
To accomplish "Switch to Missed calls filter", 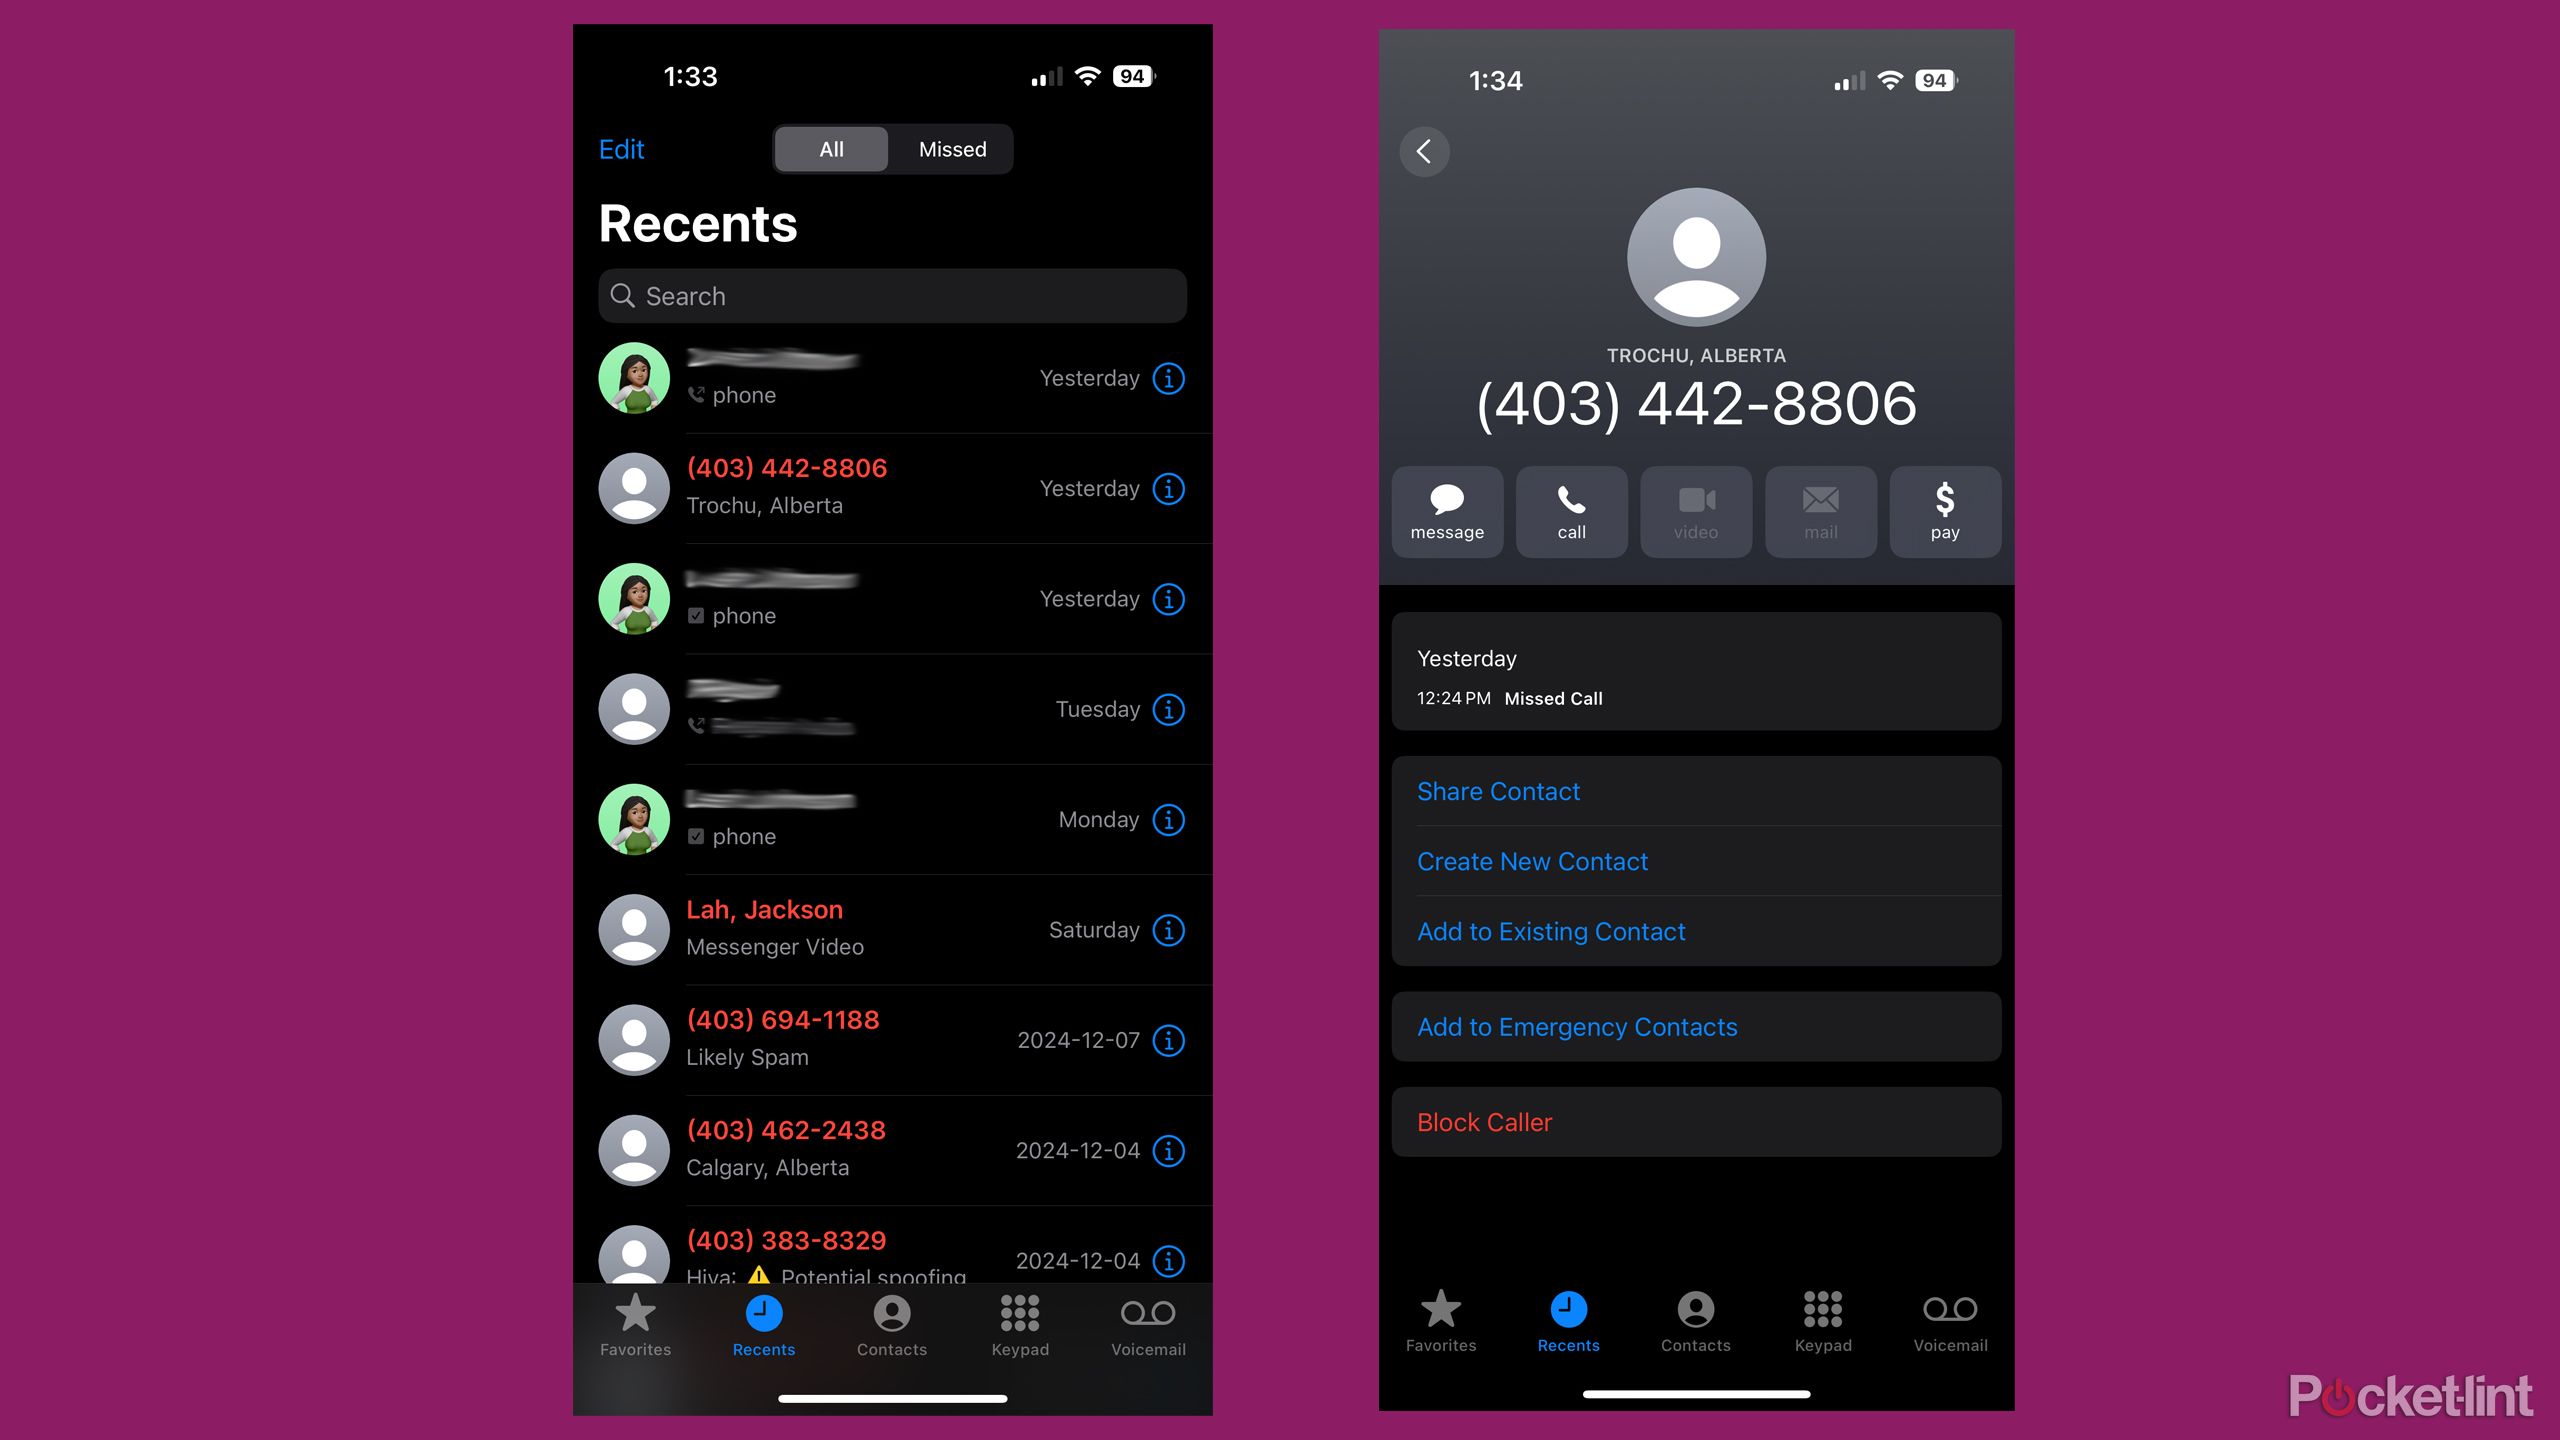I will 951,149.
